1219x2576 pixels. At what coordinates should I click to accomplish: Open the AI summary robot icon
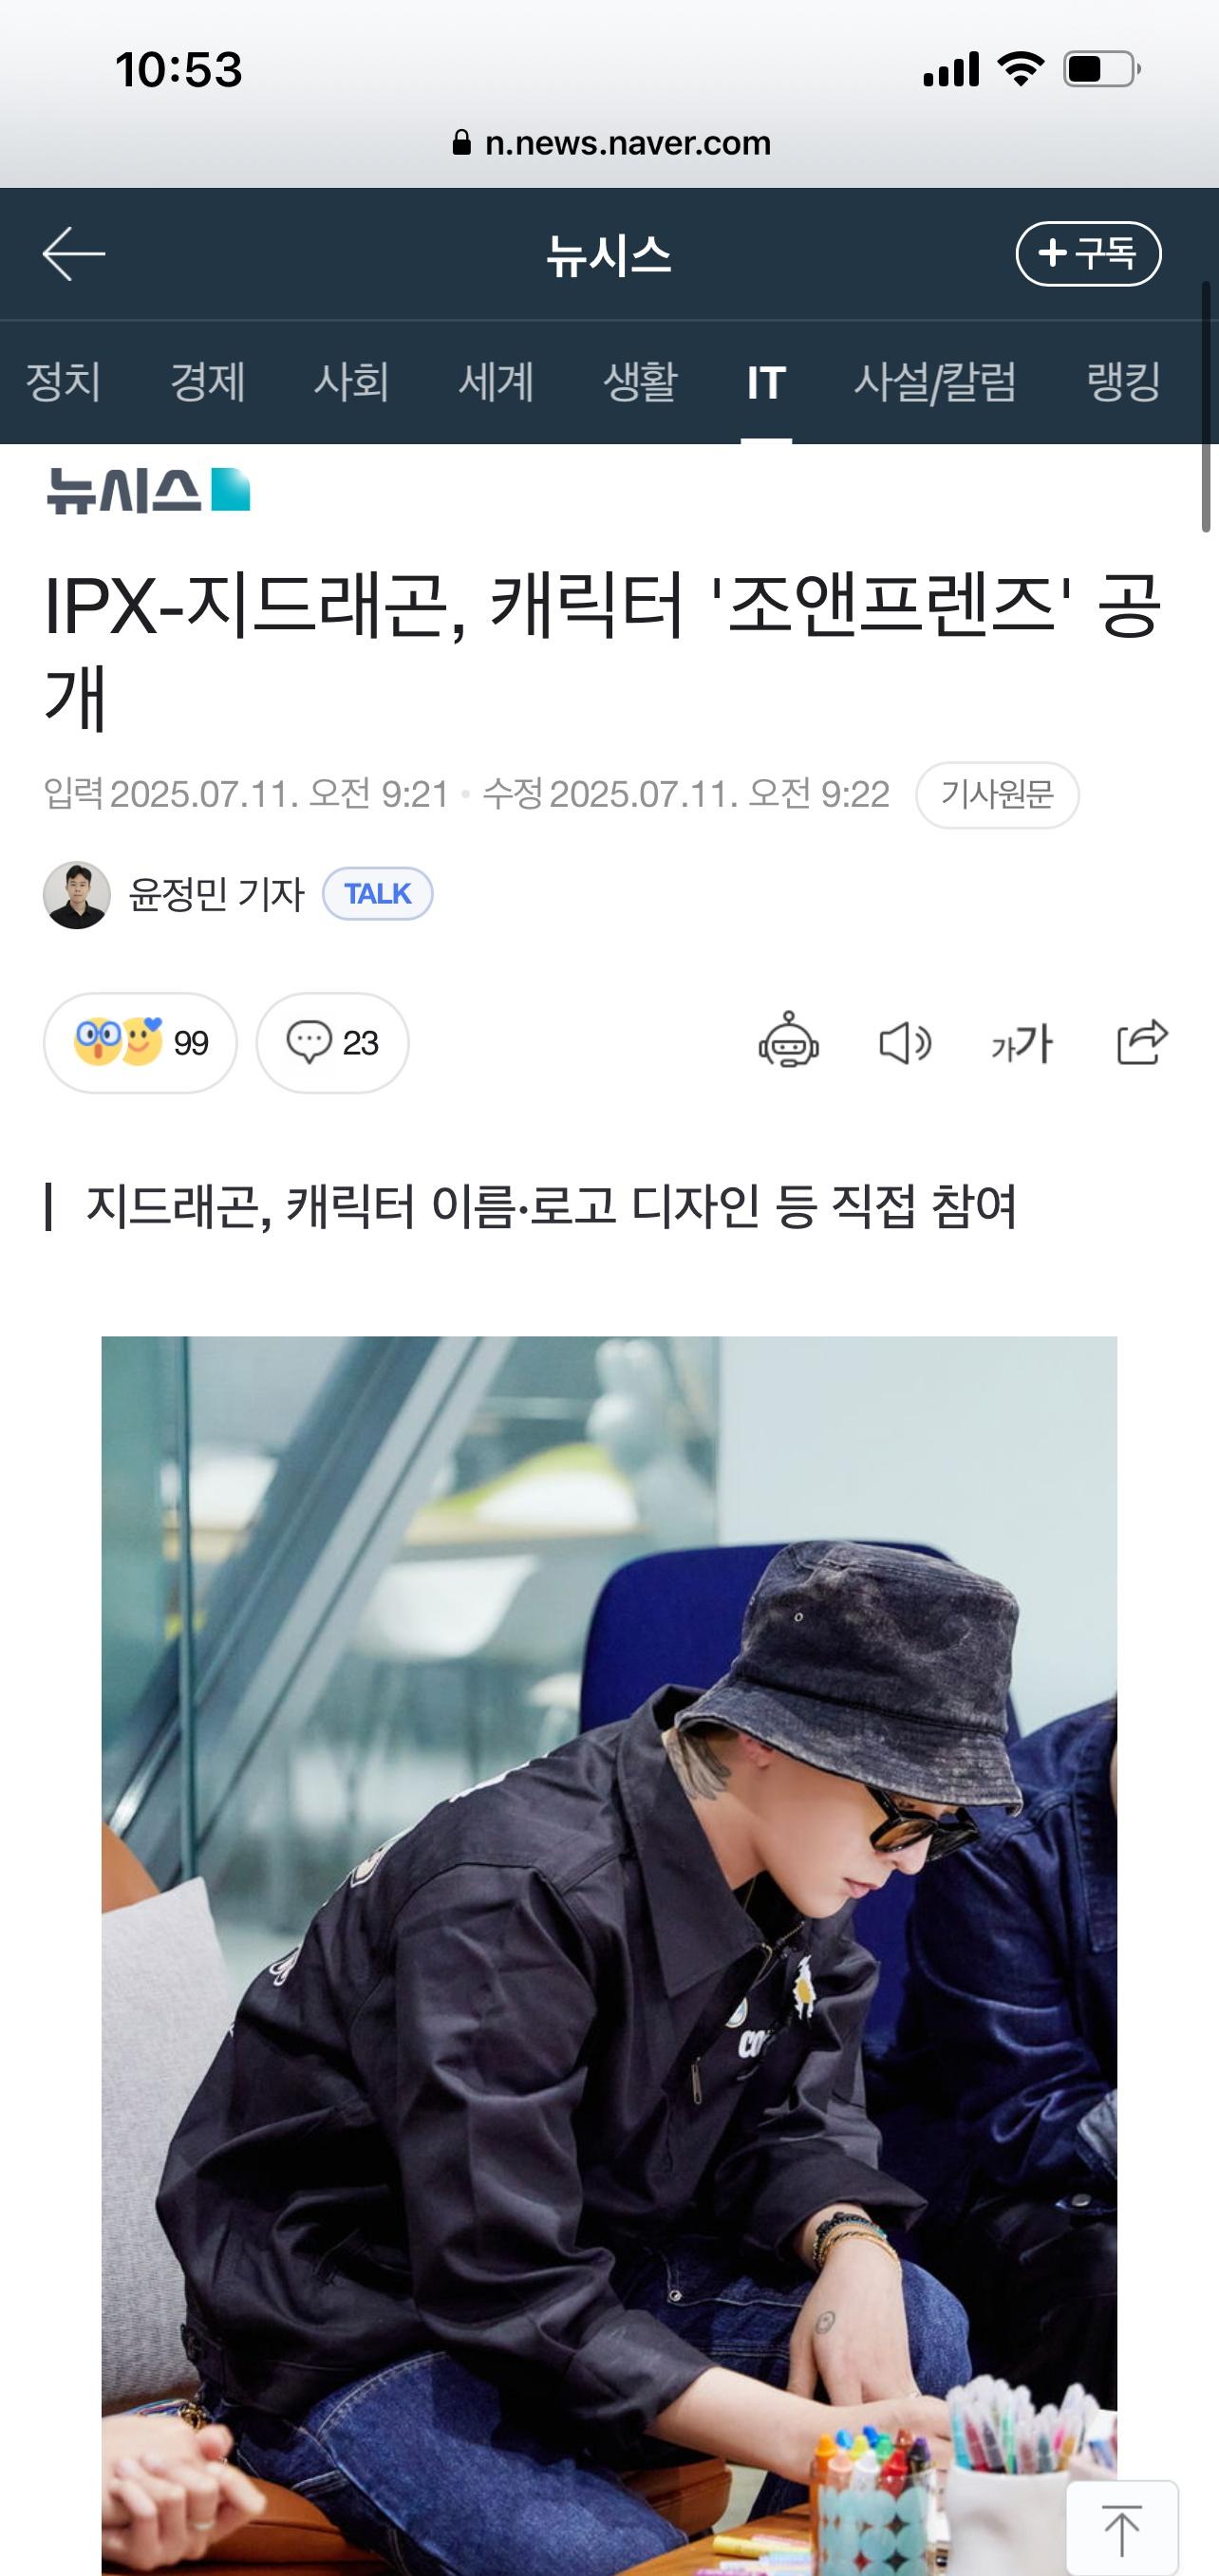pyautogui.click(x=788, y=1041)
